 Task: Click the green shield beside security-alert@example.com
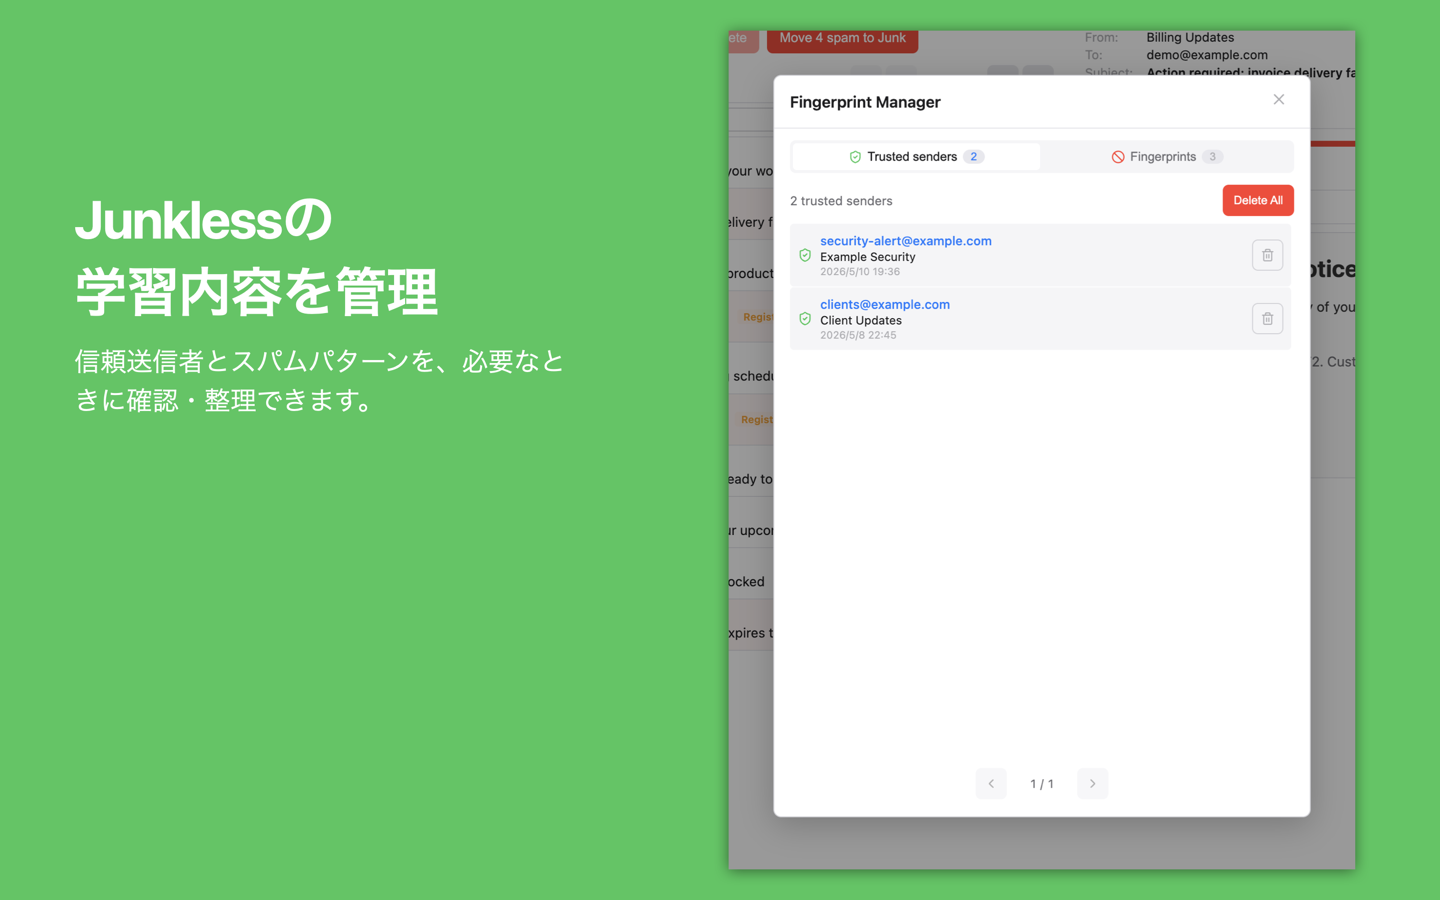(805, 255)
